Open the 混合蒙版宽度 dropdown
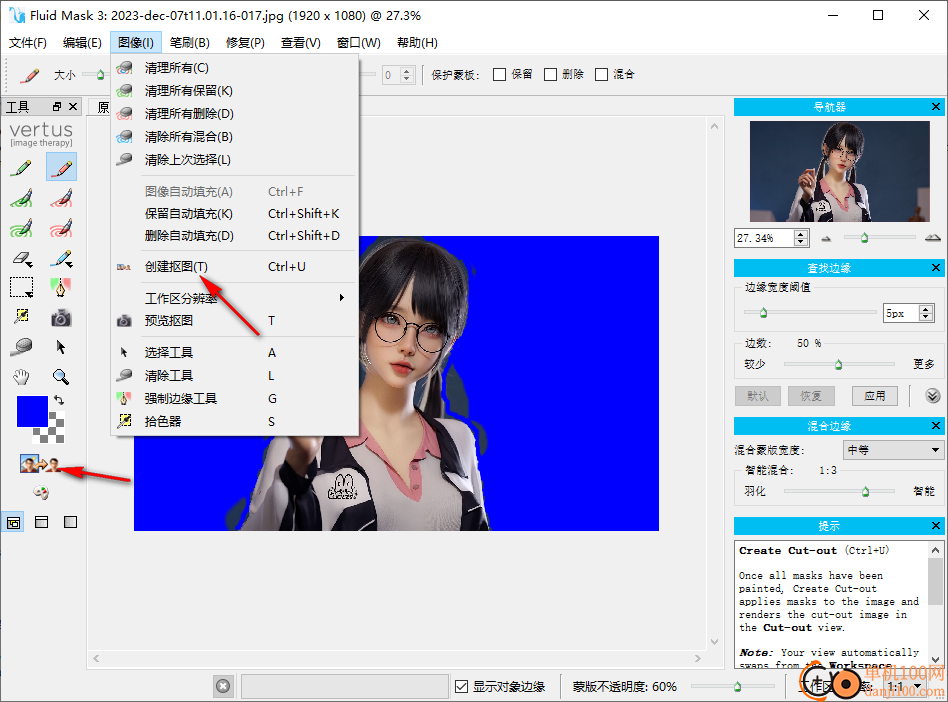The height and width of the screenshot is (702, 948). click(x=892, y=450)
